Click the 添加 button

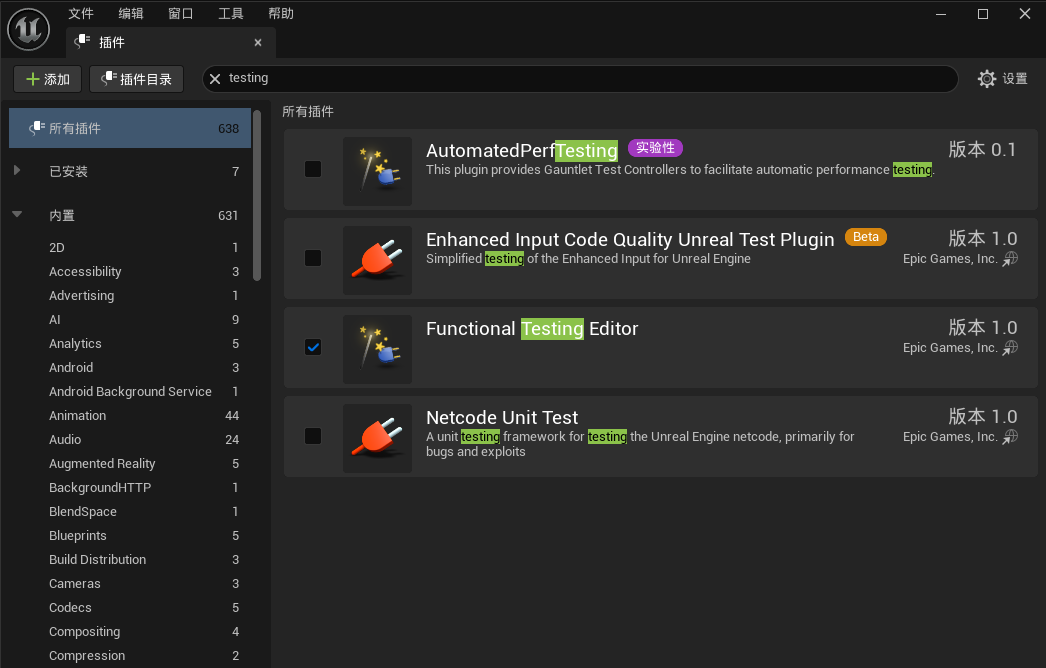(x=47, y=79)
